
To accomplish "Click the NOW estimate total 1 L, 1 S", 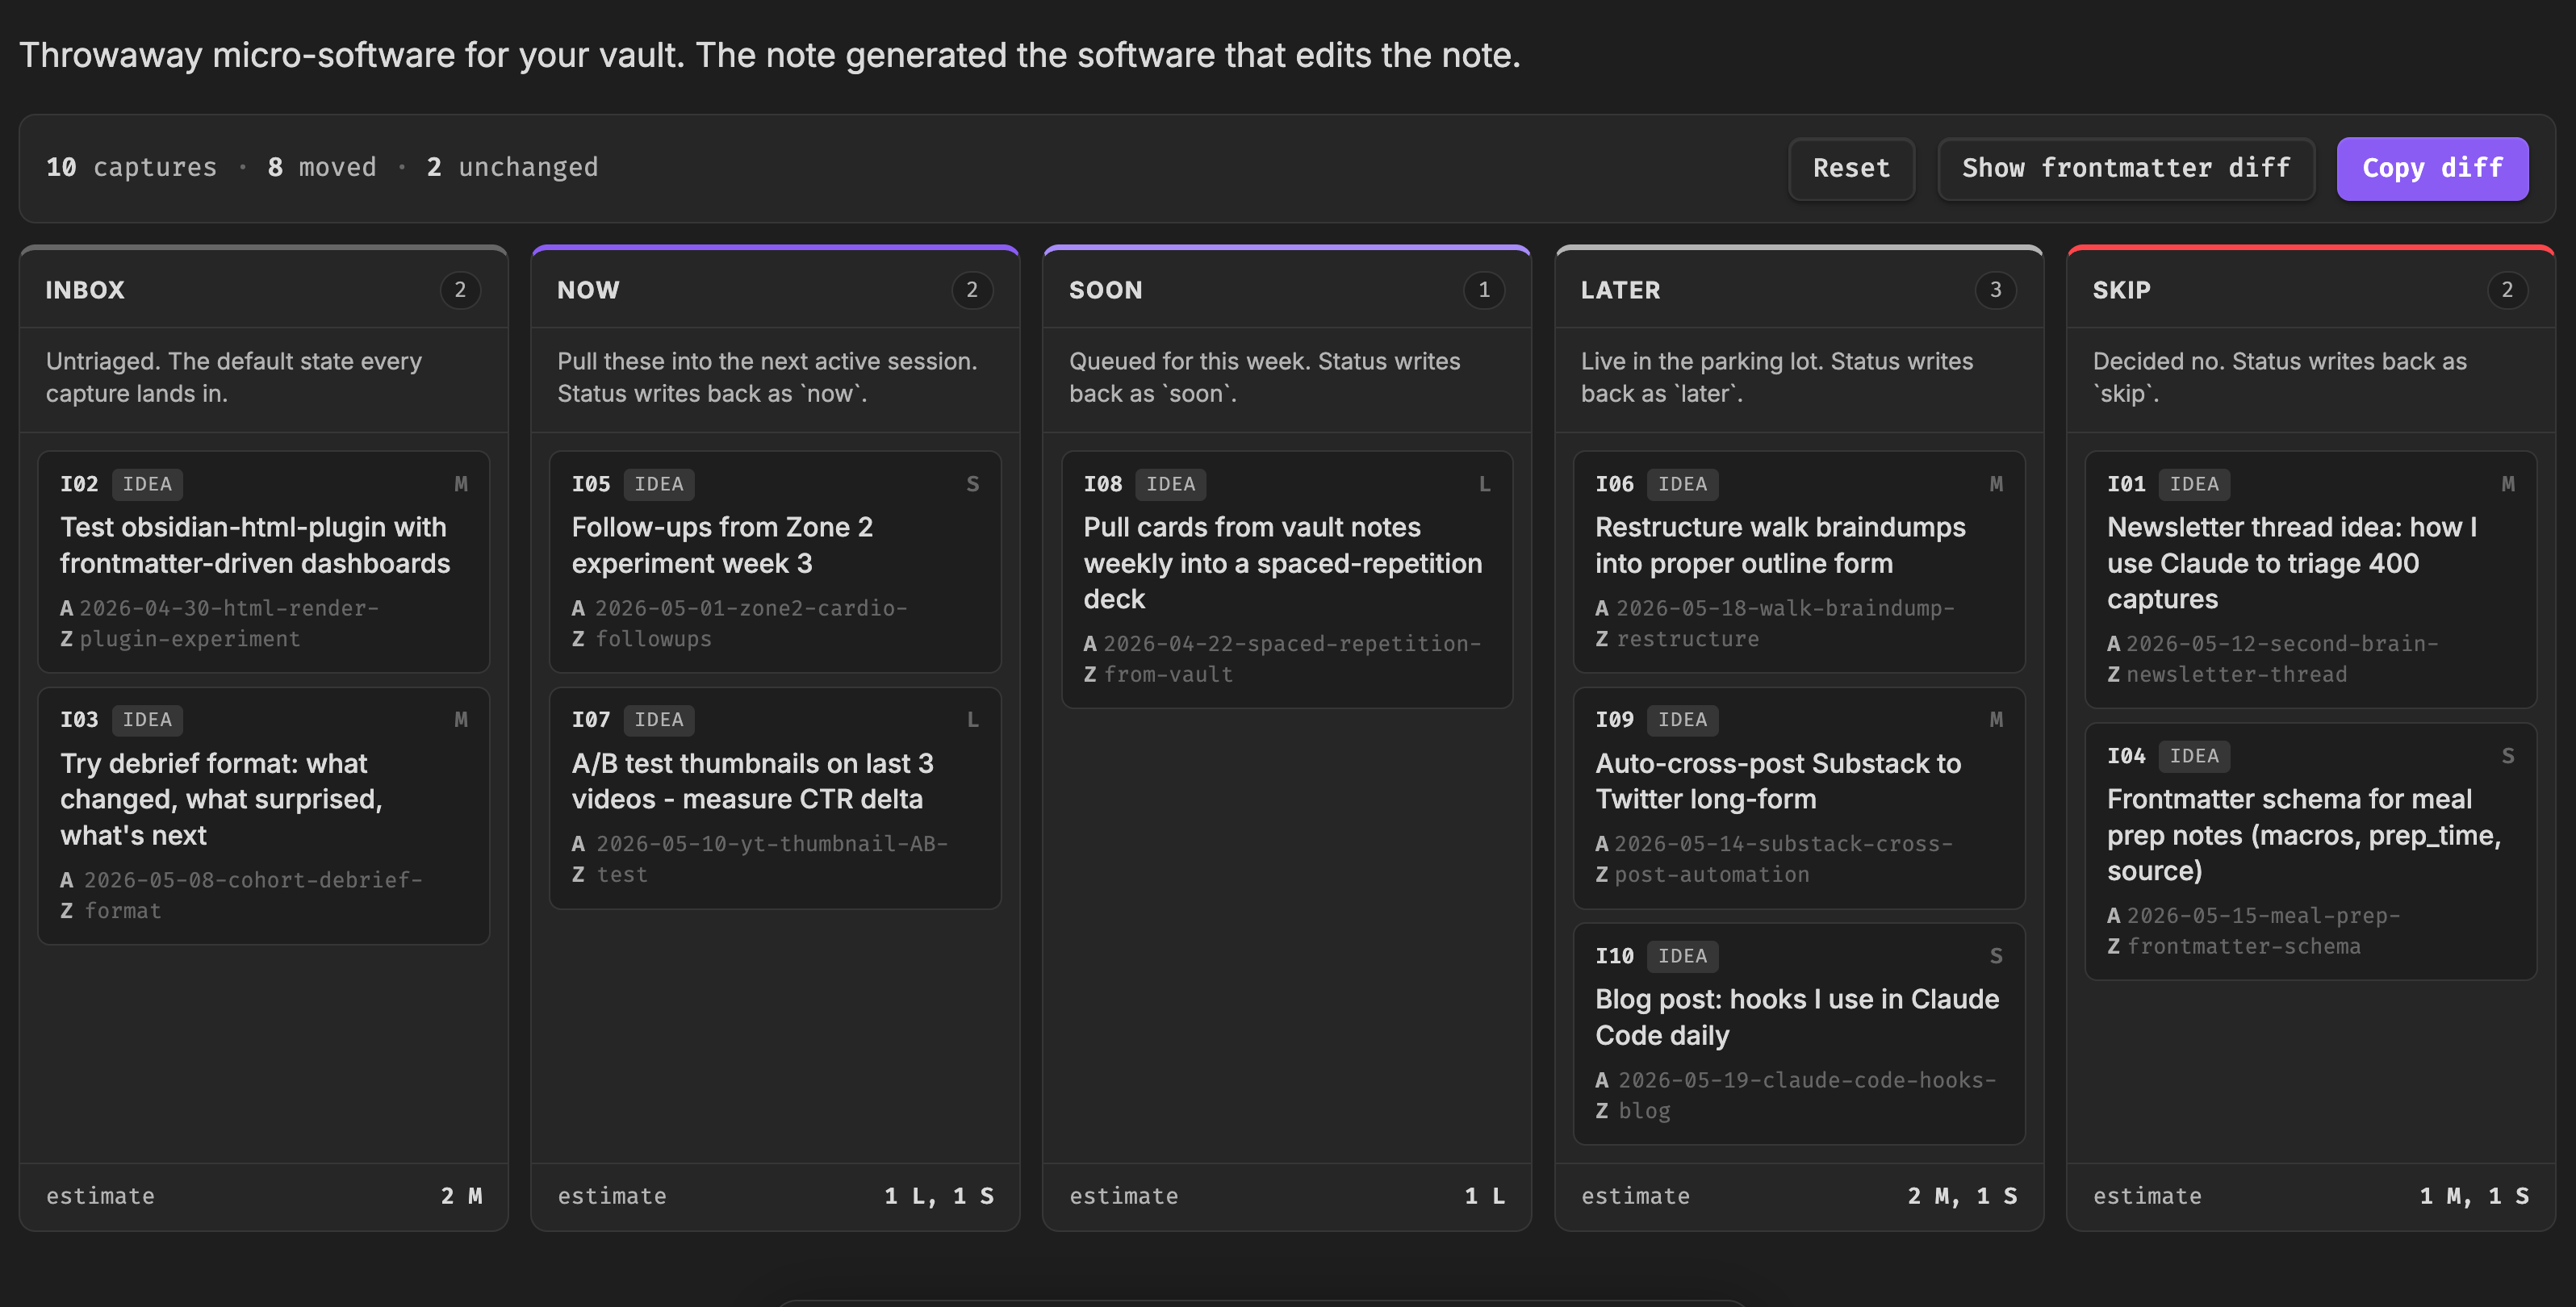I will point(939,1196).
